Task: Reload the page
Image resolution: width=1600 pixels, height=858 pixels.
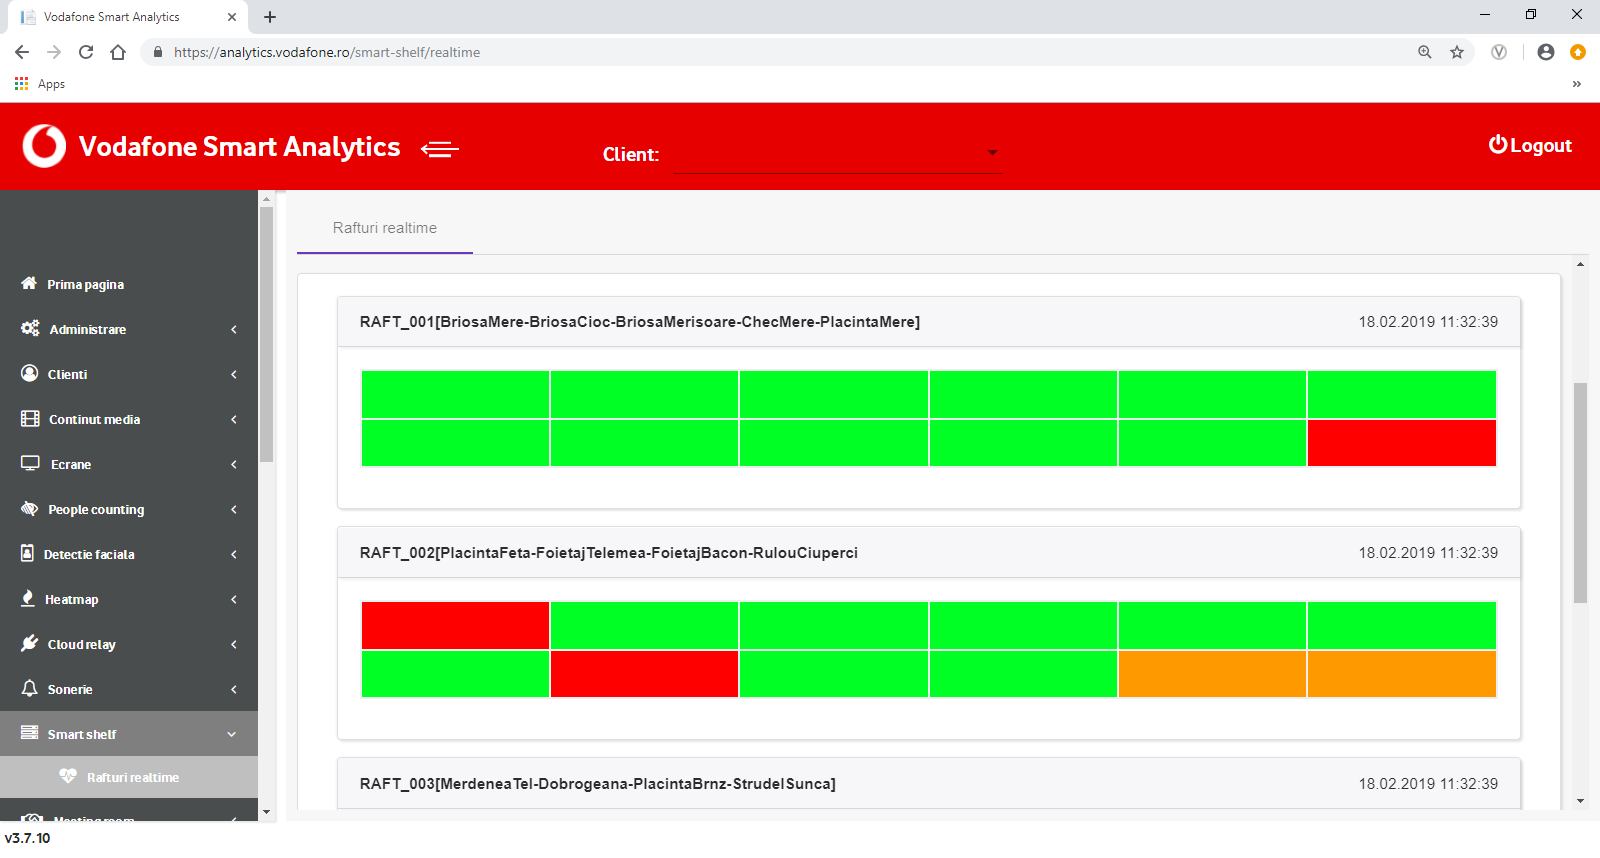Action: (x=86, y=52)
